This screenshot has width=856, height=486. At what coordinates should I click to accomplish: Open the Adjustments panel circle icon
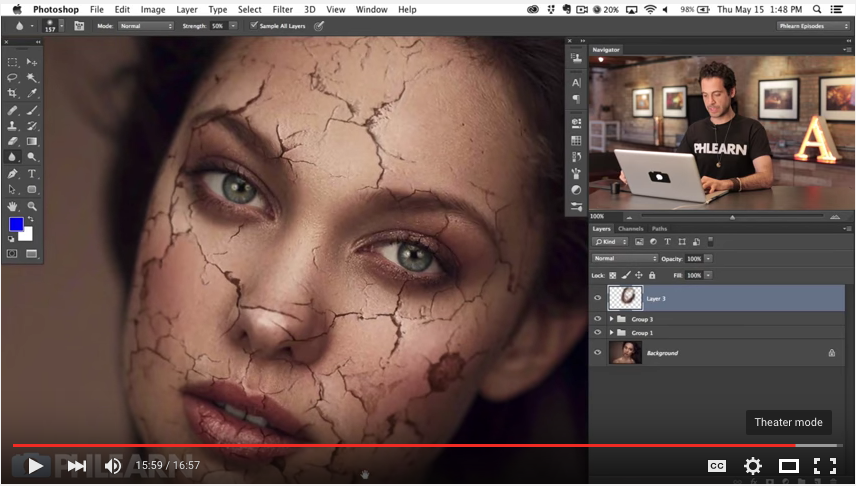pyautogui.click(x=576, y=190)
